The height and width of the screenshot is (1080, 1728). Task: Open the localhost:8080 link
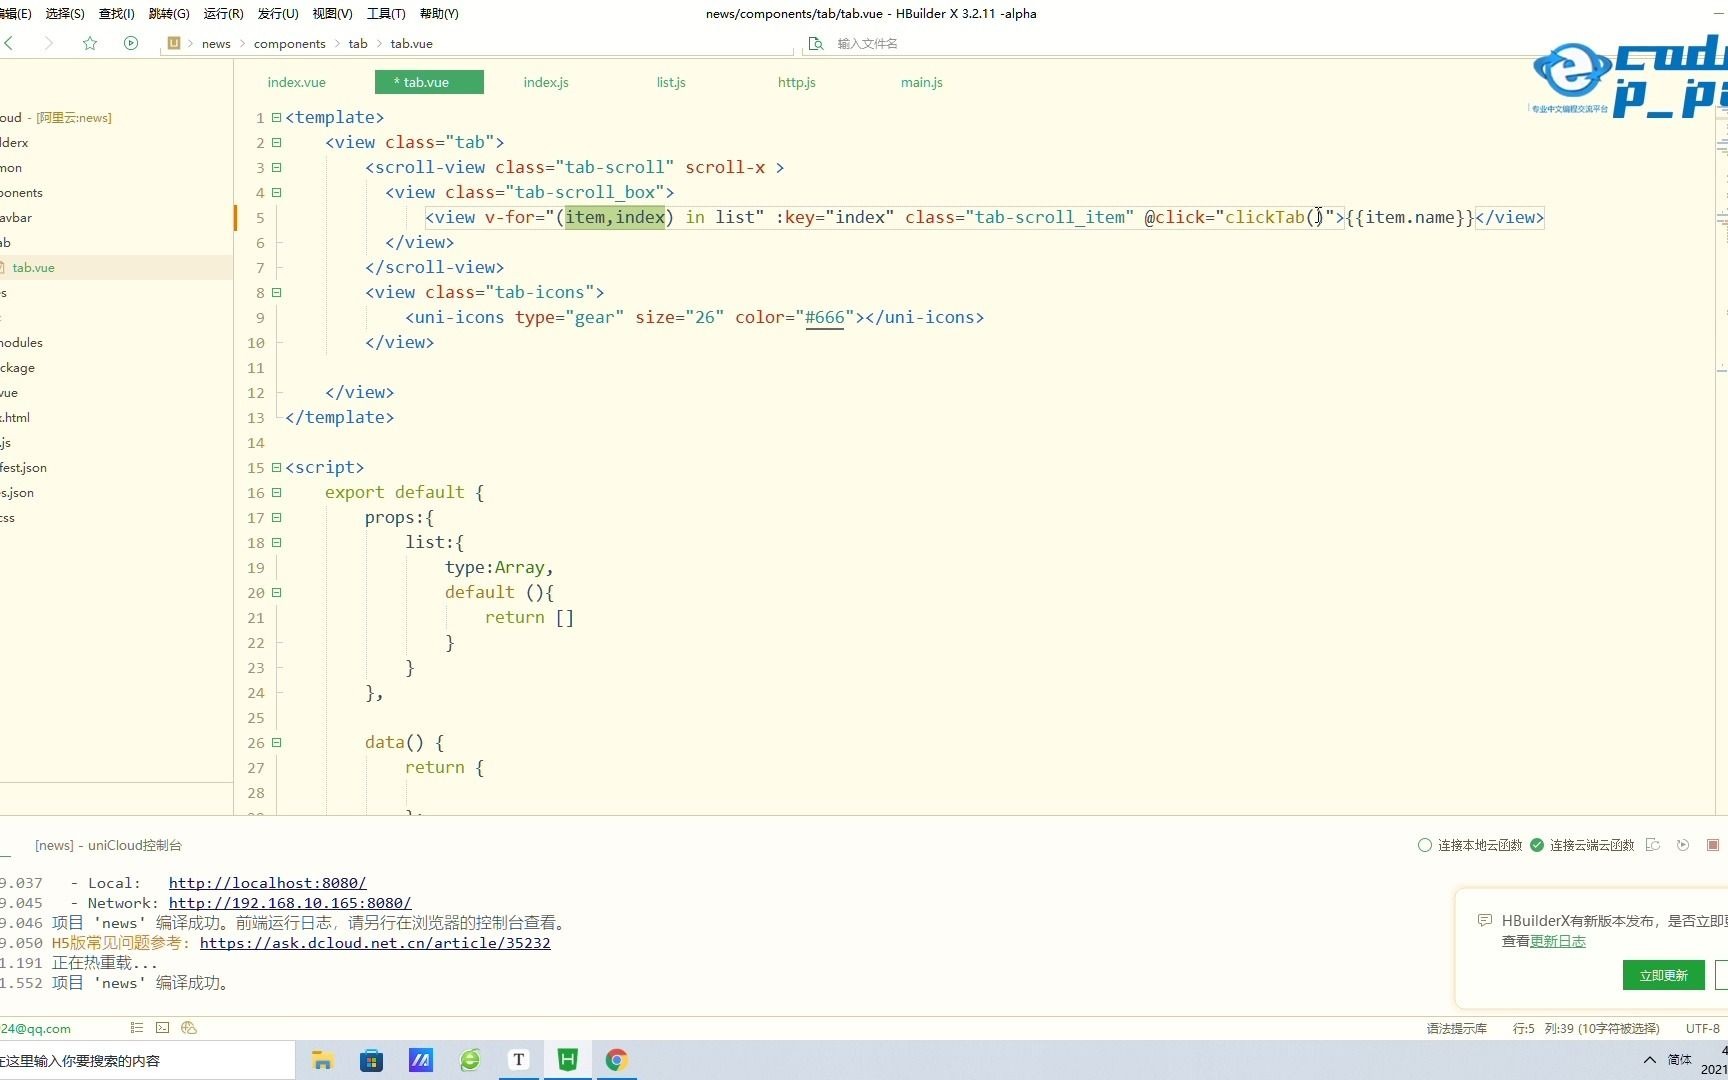[x=267, y=883]
